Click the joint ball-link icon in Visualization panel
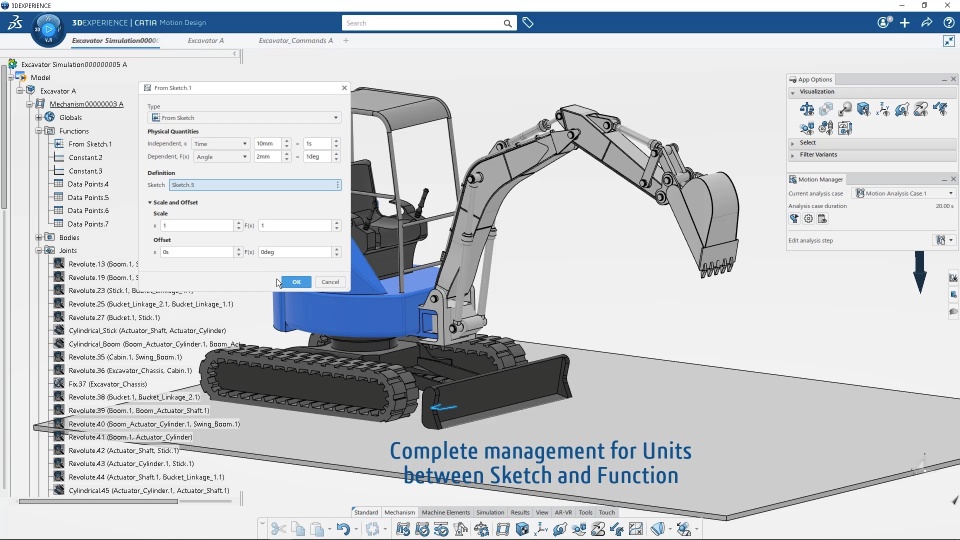The width and height of the screenshot is (960, 540). (x=844, y=109)
